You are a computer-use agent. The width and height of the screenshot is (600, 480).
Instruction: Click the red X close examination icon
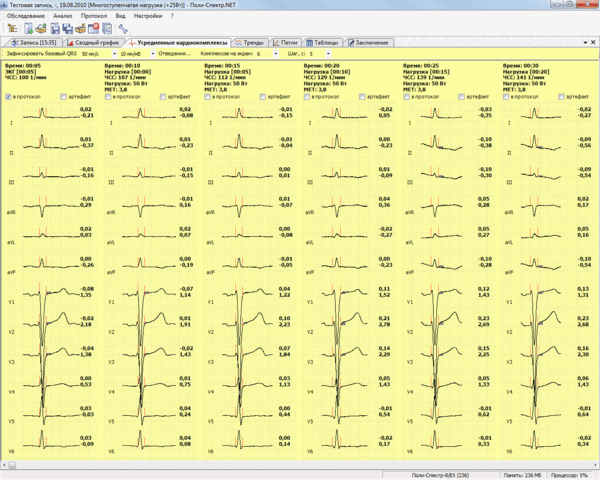[91, 28]
